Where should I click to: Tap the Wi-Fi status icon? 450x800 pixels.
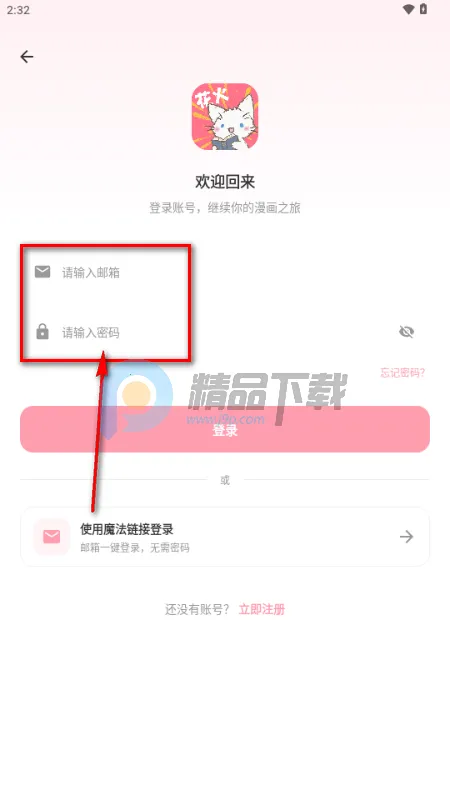(x=408, y=9)
